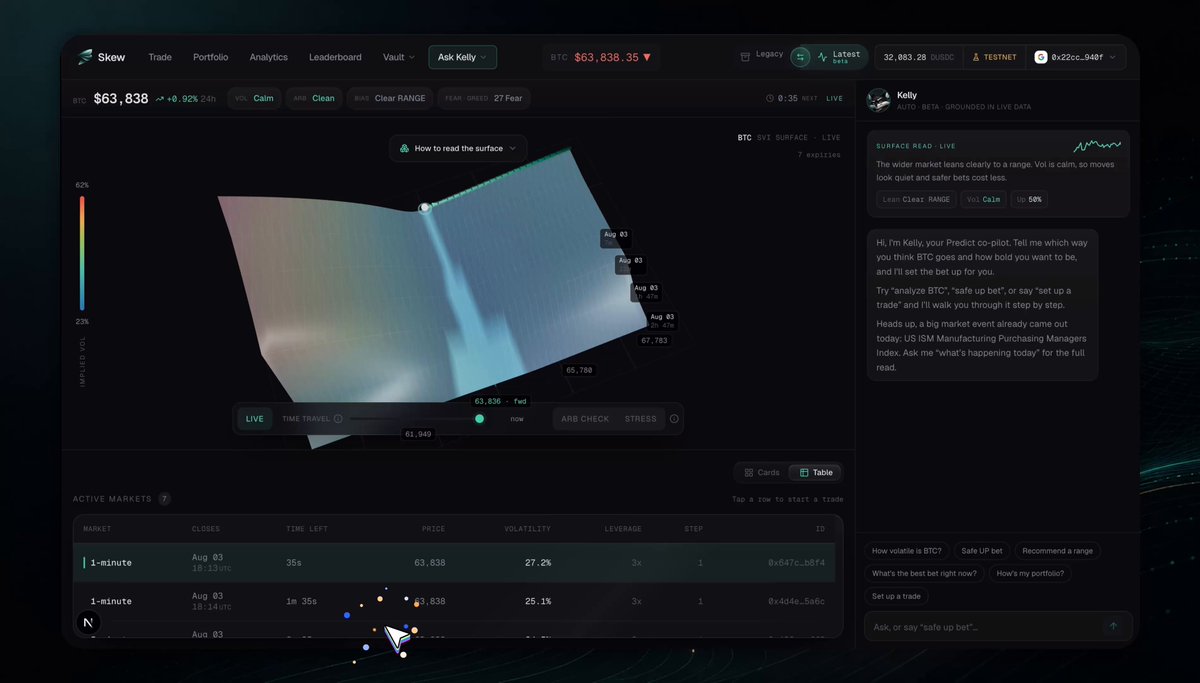Toggle the STRESS overlay
The image size is (1200, 683).
click(641, 419)
